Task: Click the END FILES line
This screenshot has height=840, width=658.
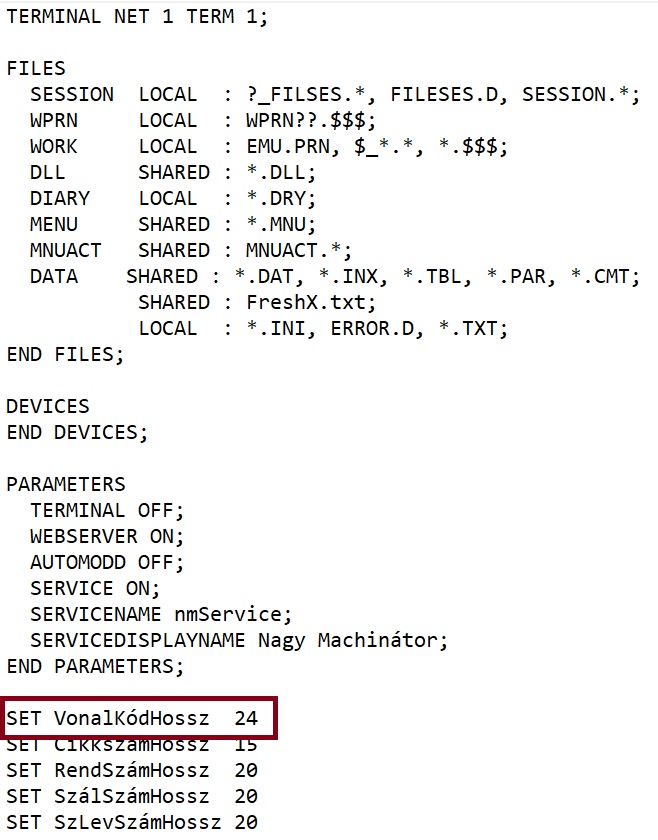Action: (66, 355)
